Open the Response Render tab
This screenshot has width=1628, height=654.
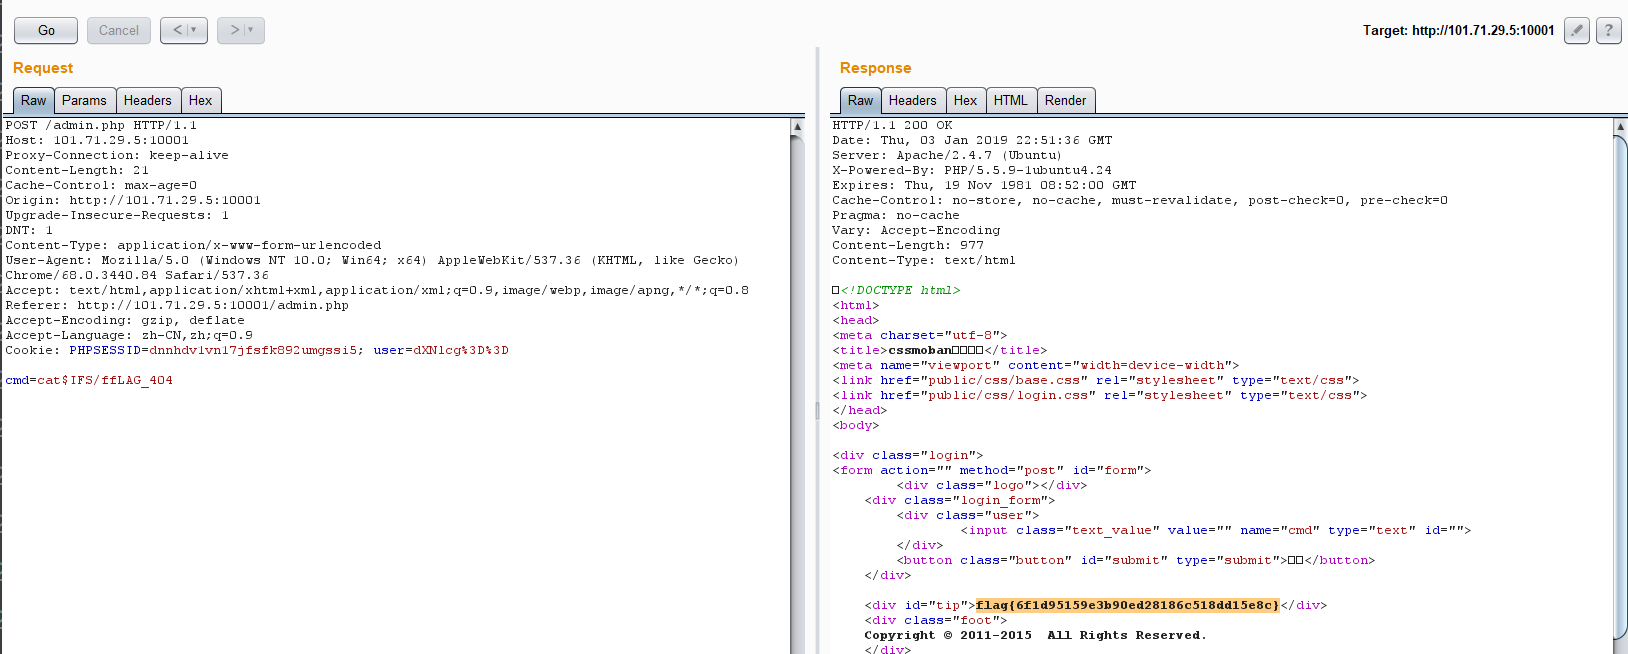click(x=1065, y=100)
